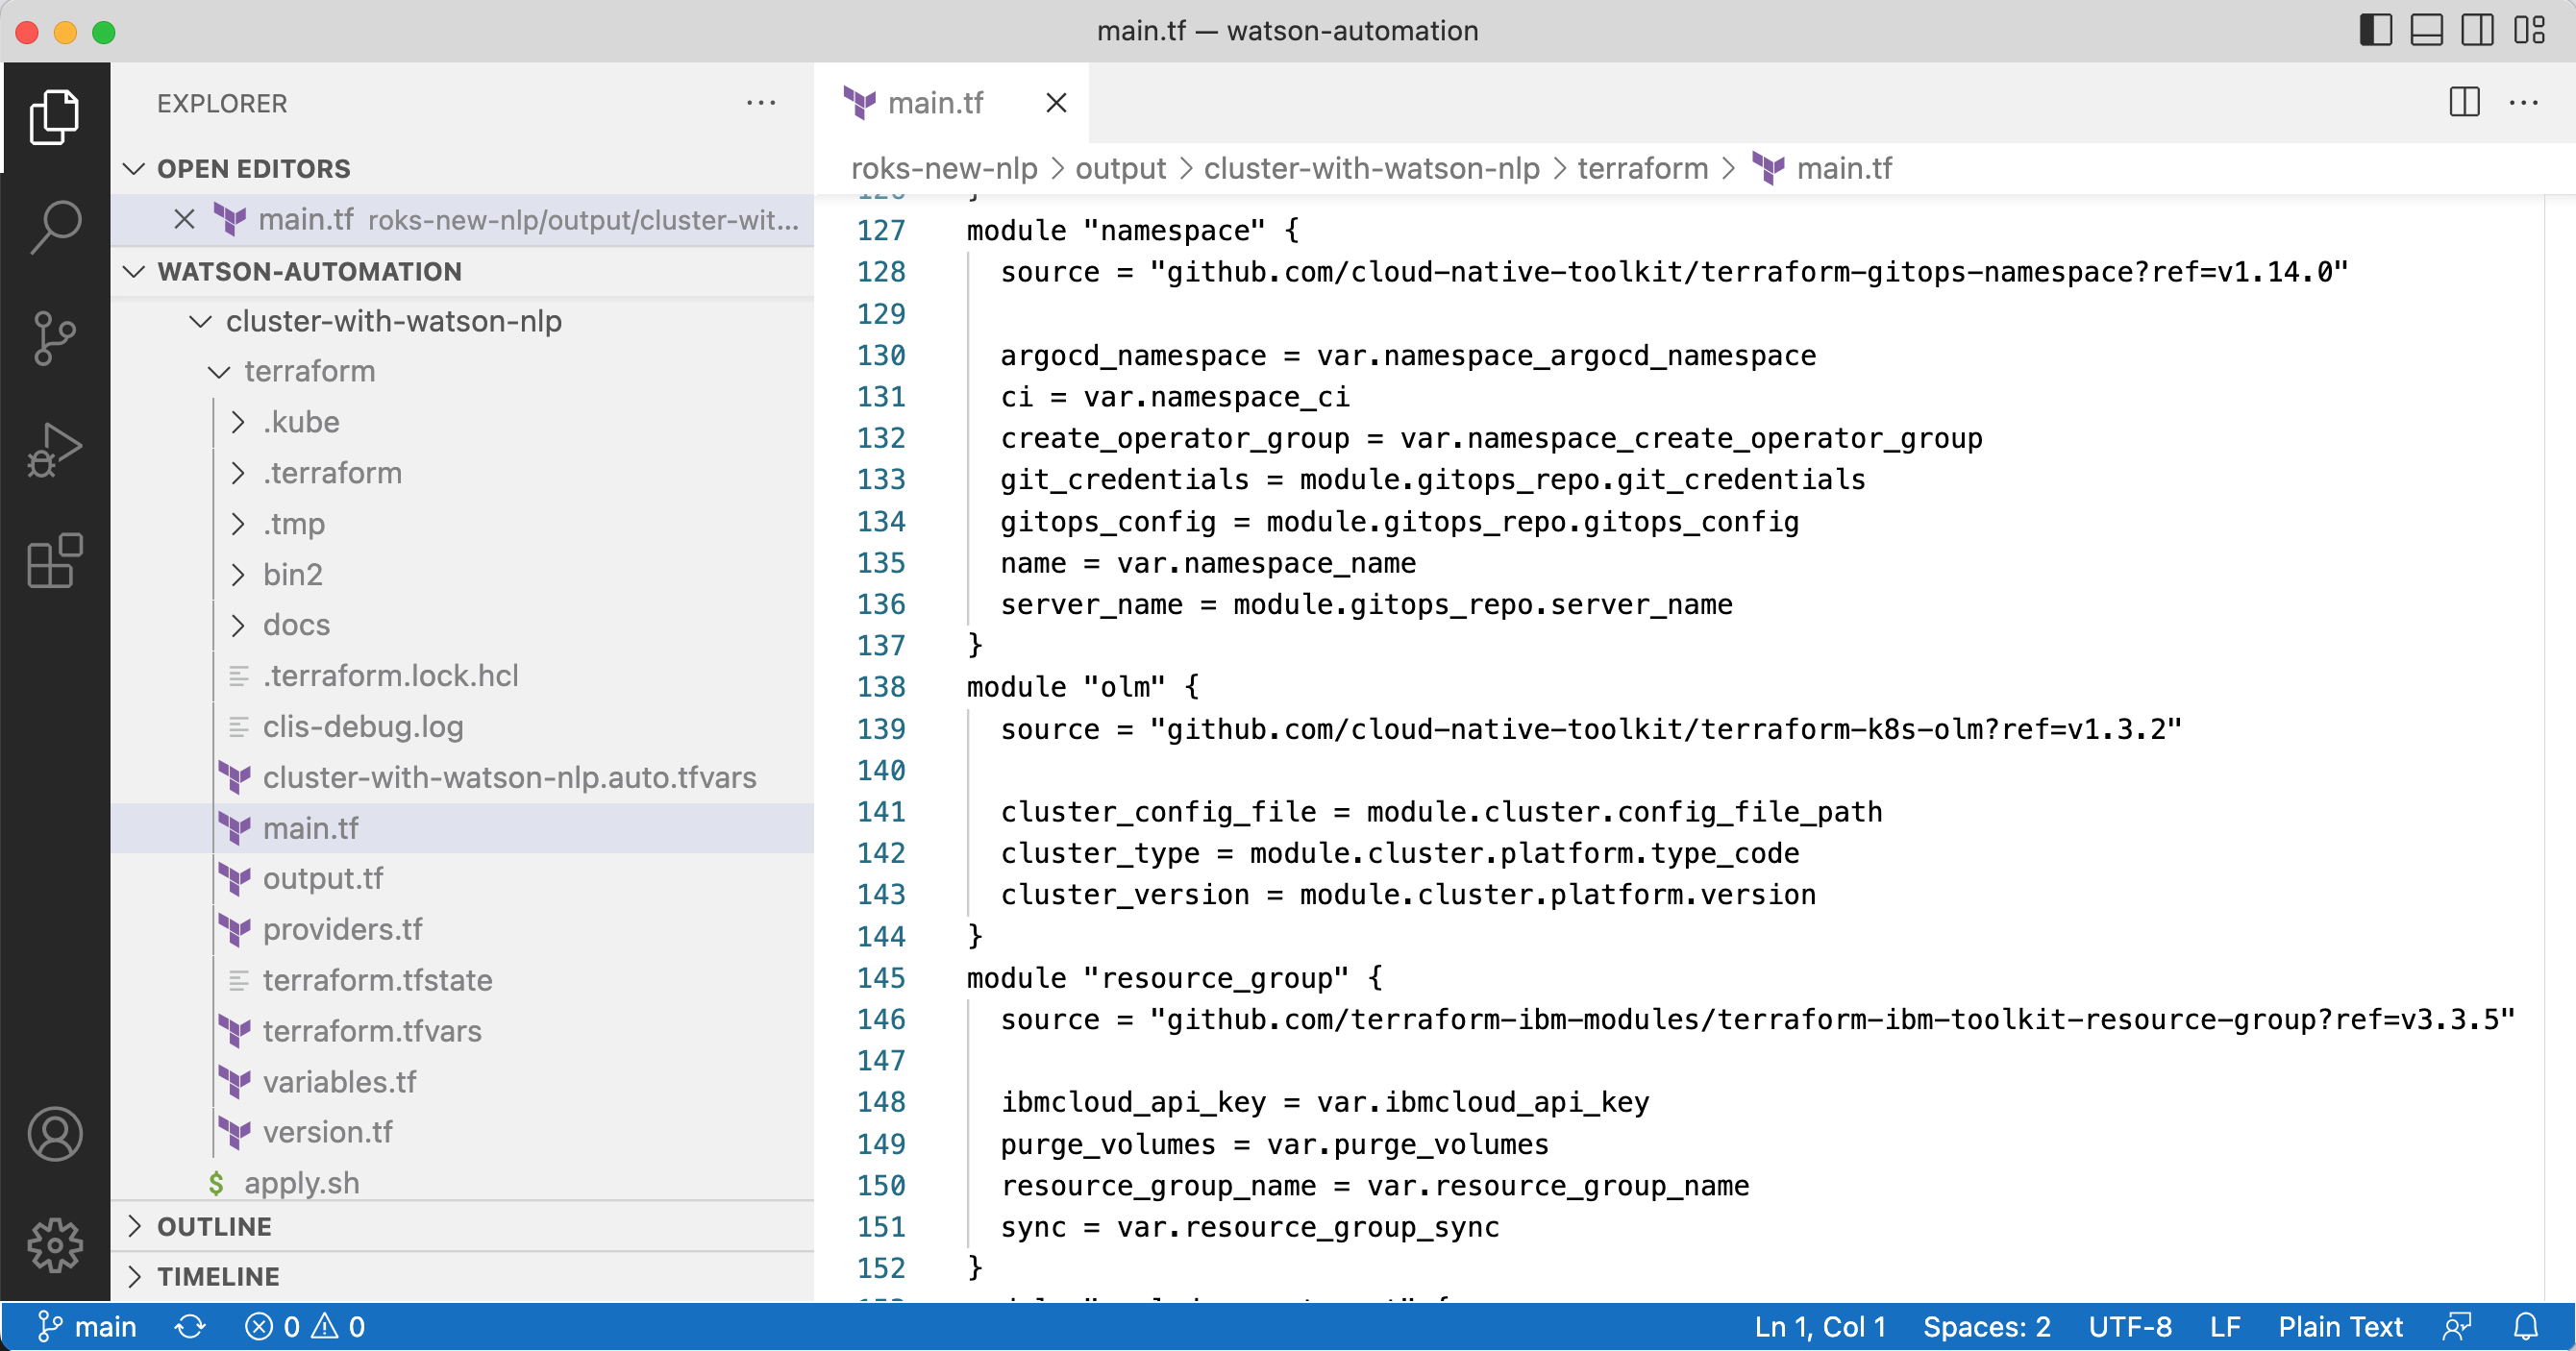Click cluster-with-watson-nlp breadcrumb segment

[1371, 168]
